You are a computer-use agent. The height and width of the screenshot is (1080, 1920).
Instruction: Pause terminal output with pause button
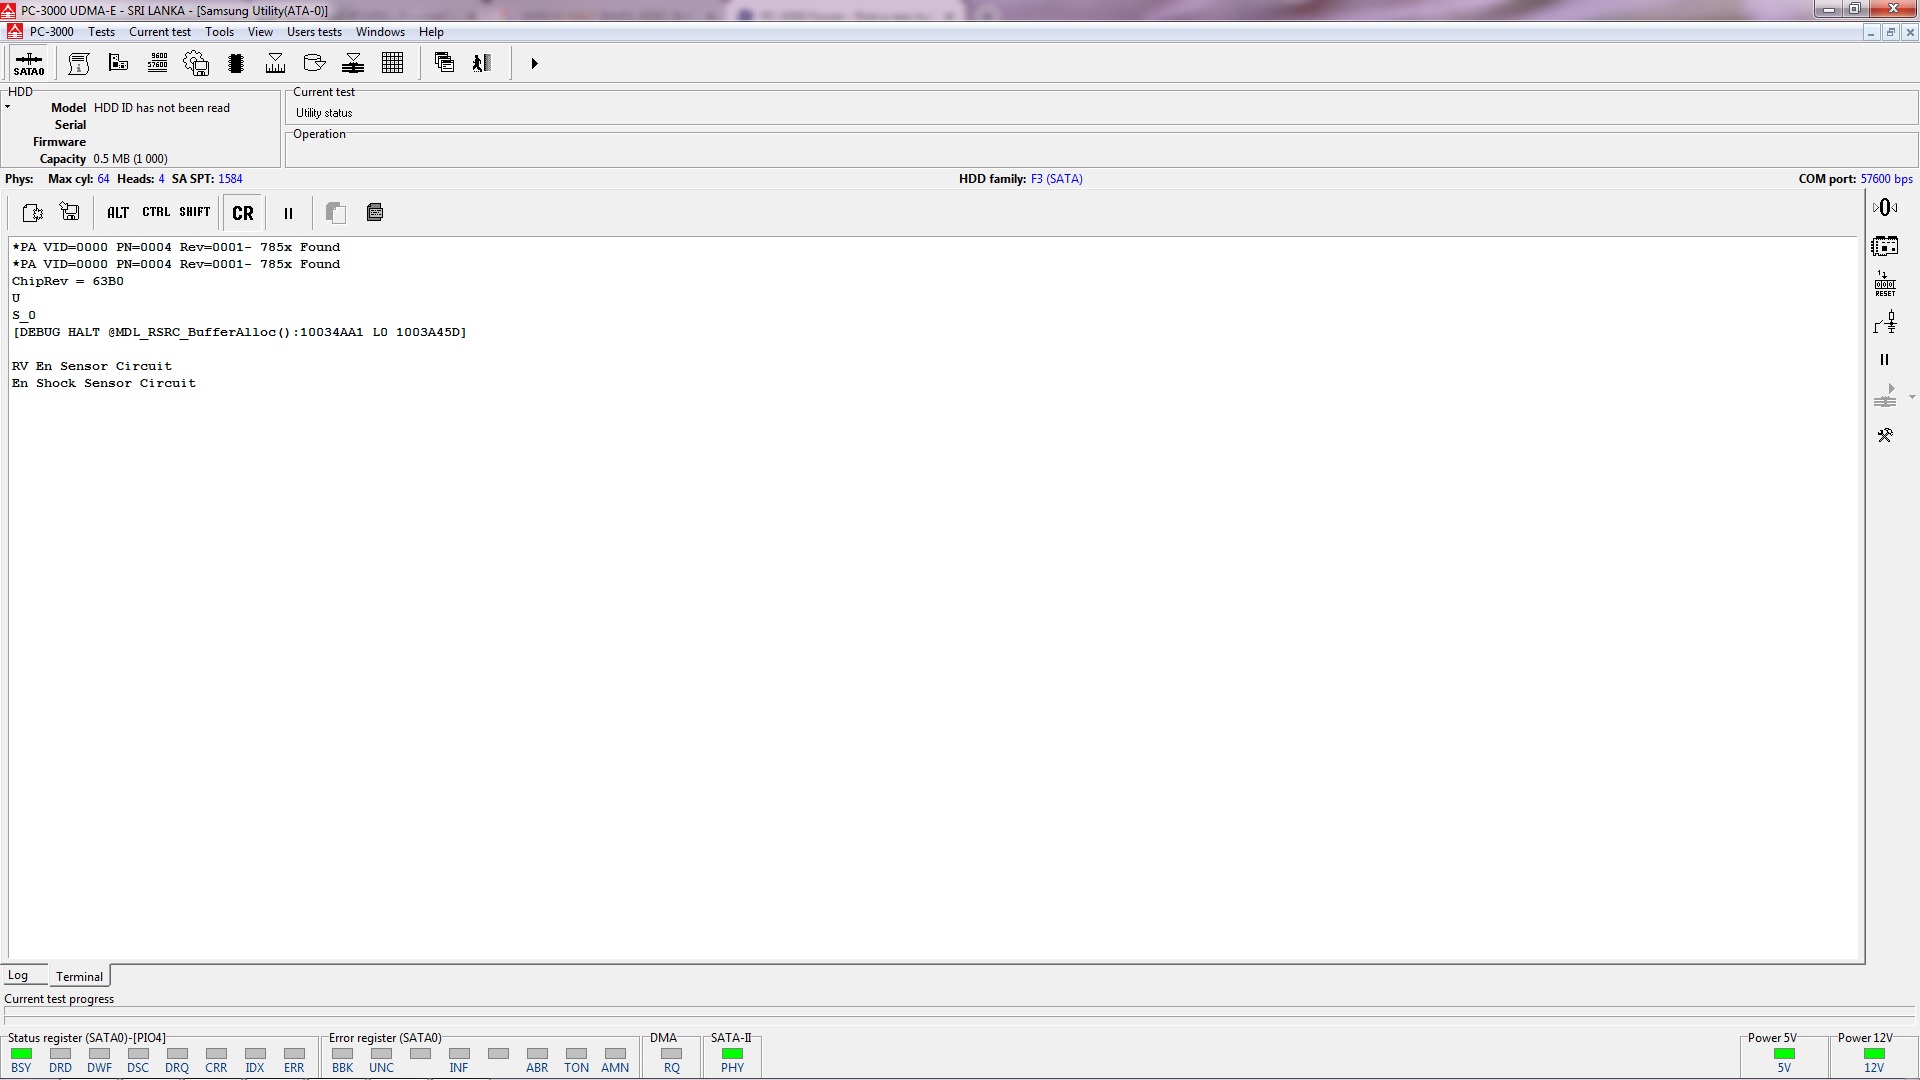[288, 213]
